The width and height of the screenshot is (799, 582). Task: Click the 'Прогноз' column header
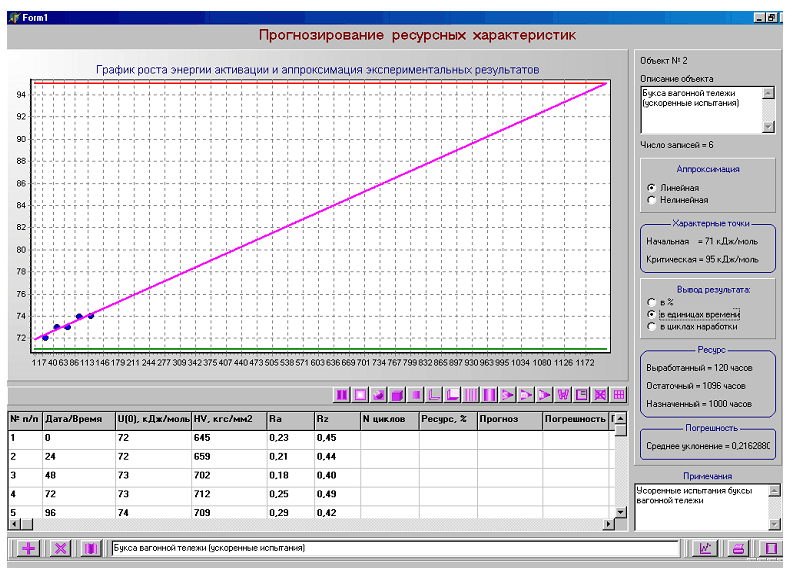click(x=510, y=419)
